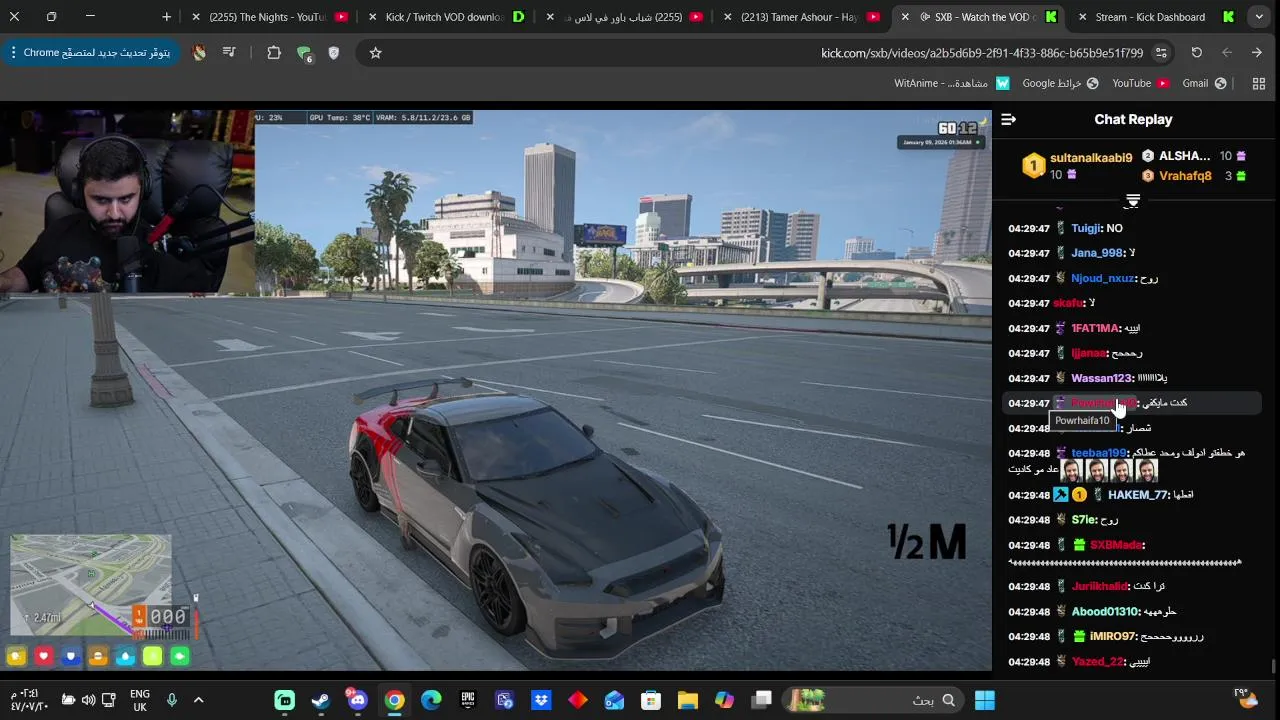
Task: Click username SXBMade in chat
Action: (1116, 546)
